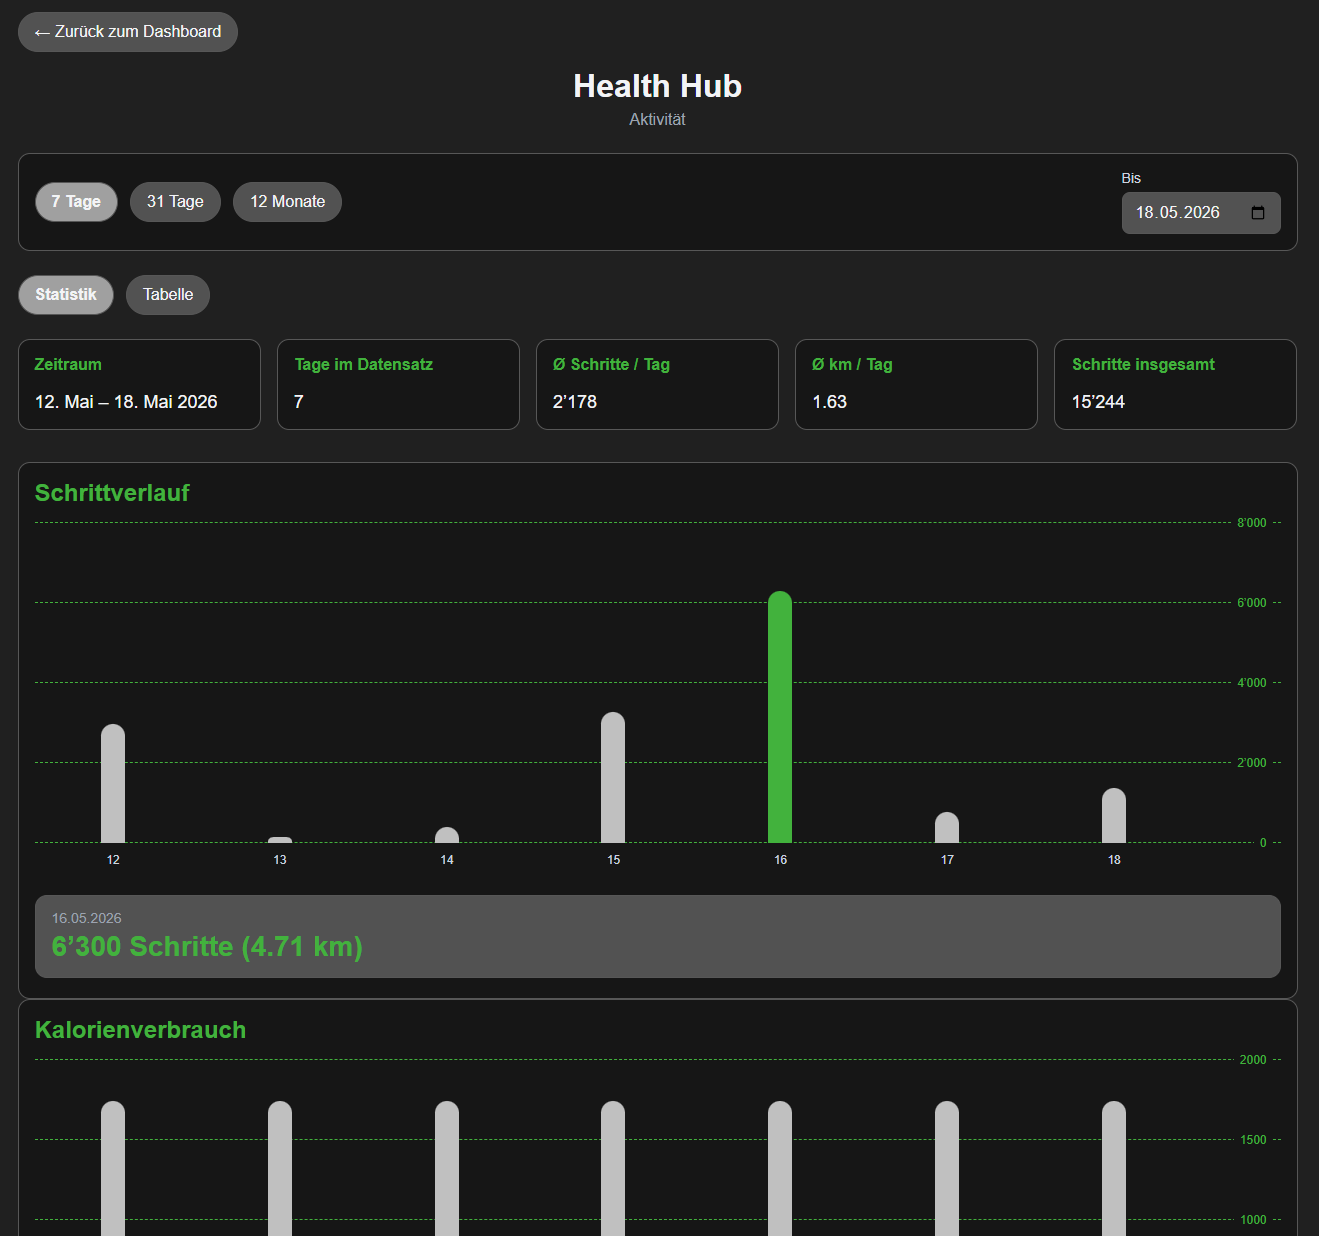Click the Ø Schritte / Tag card

tap(657, 385)
